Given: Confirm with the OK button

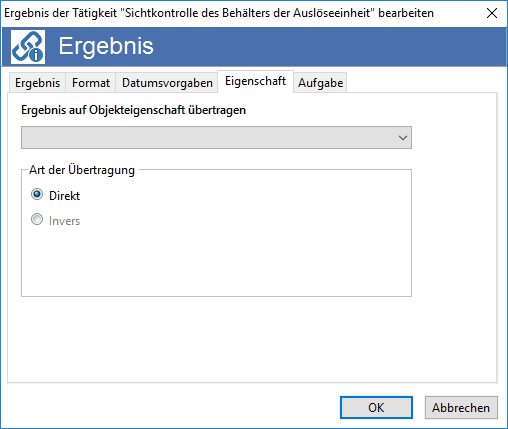Looking at the screenshot, I should pyautogui.click(x=376, y=407).
